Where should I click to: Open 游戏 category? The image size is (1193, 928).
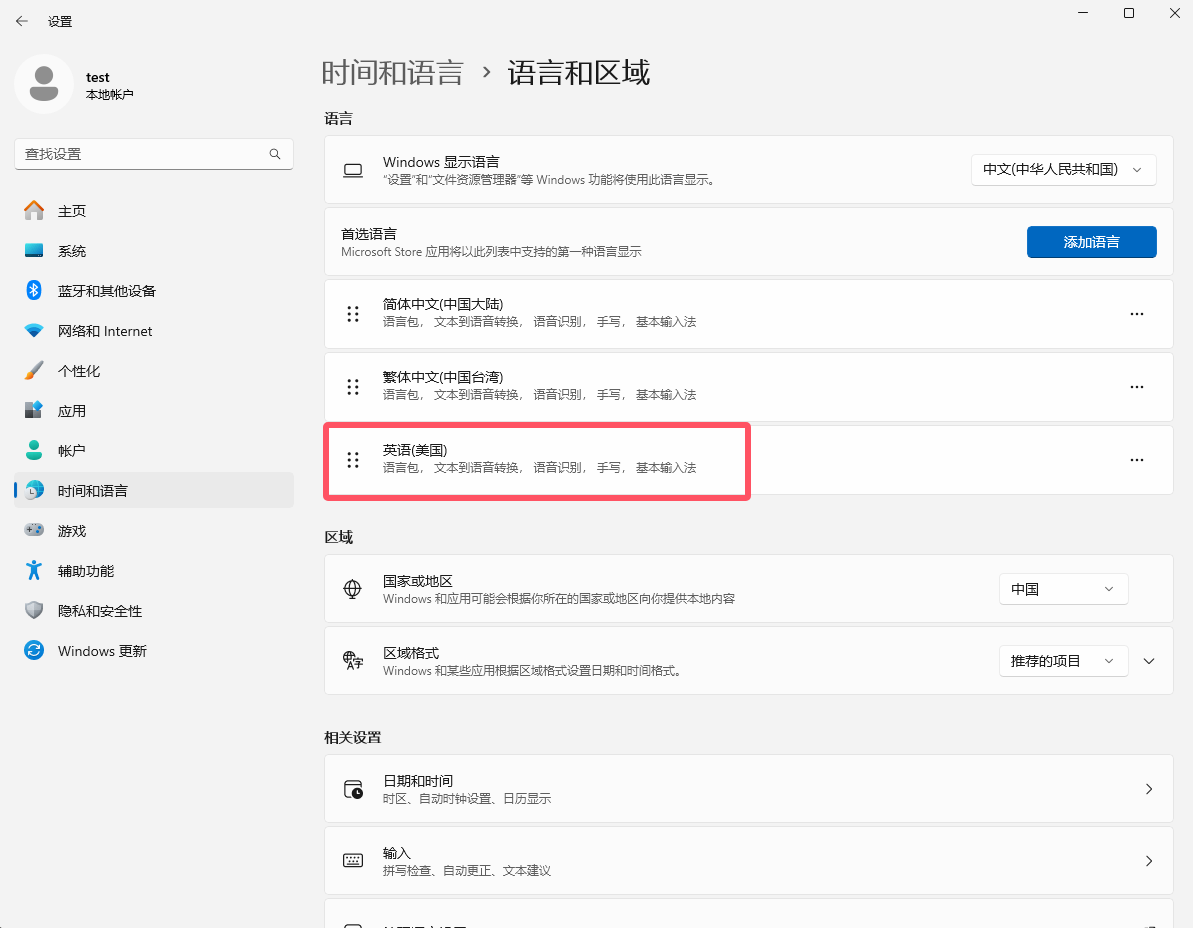154,531
